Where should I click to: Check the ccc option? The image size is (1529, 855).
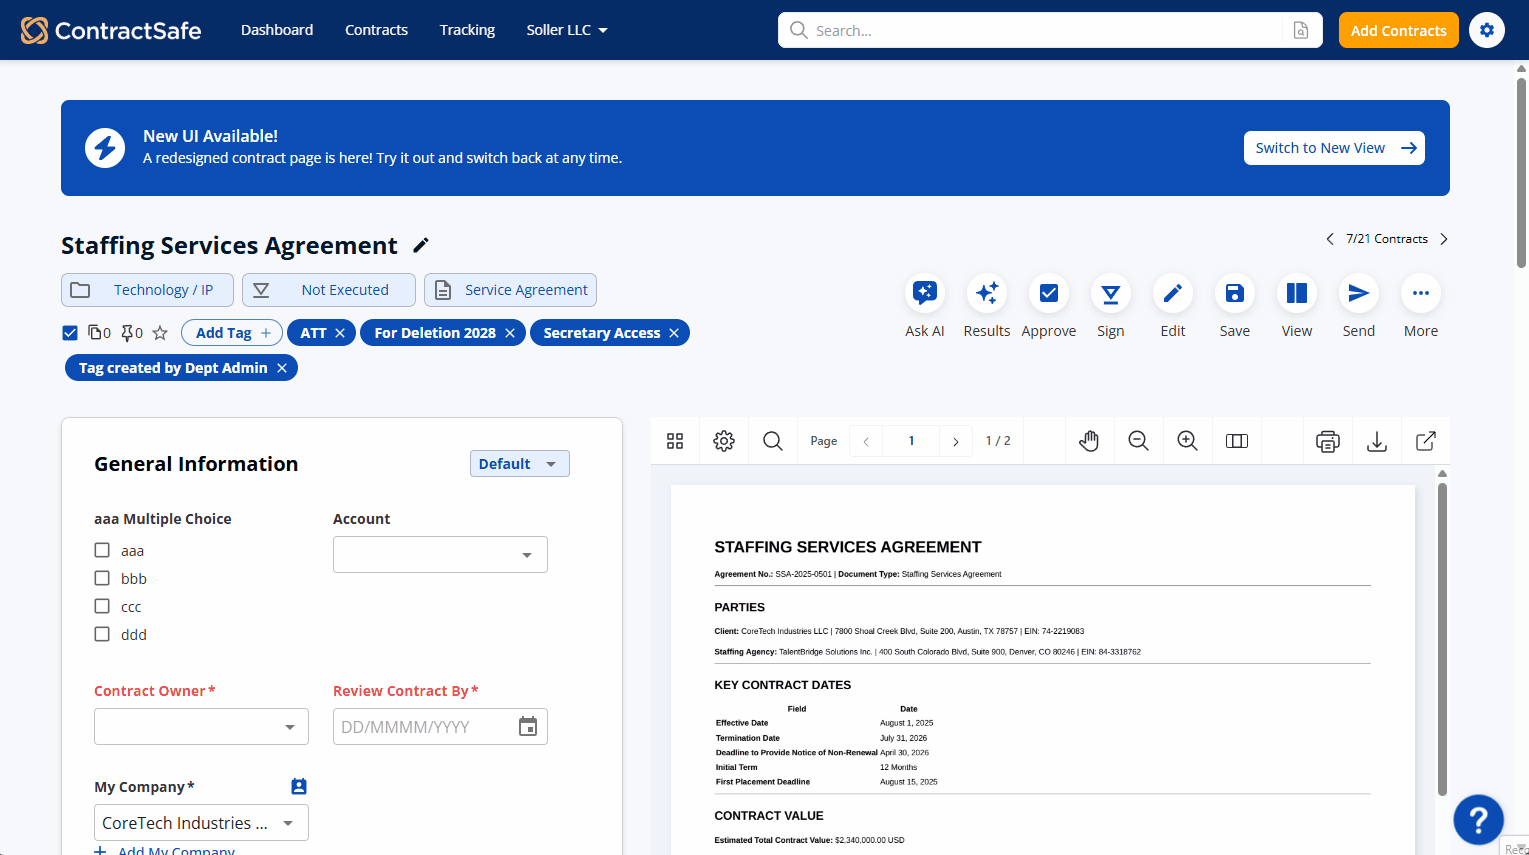pos(102,606)
